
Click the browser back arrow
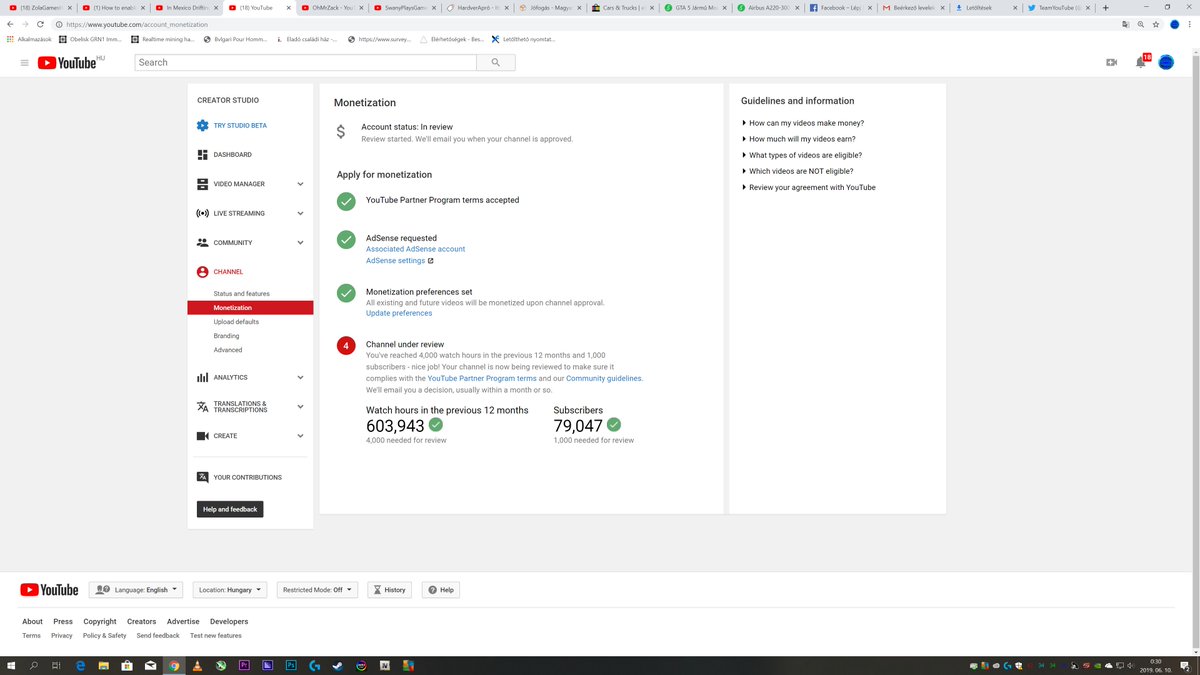(x=10, y=24)
